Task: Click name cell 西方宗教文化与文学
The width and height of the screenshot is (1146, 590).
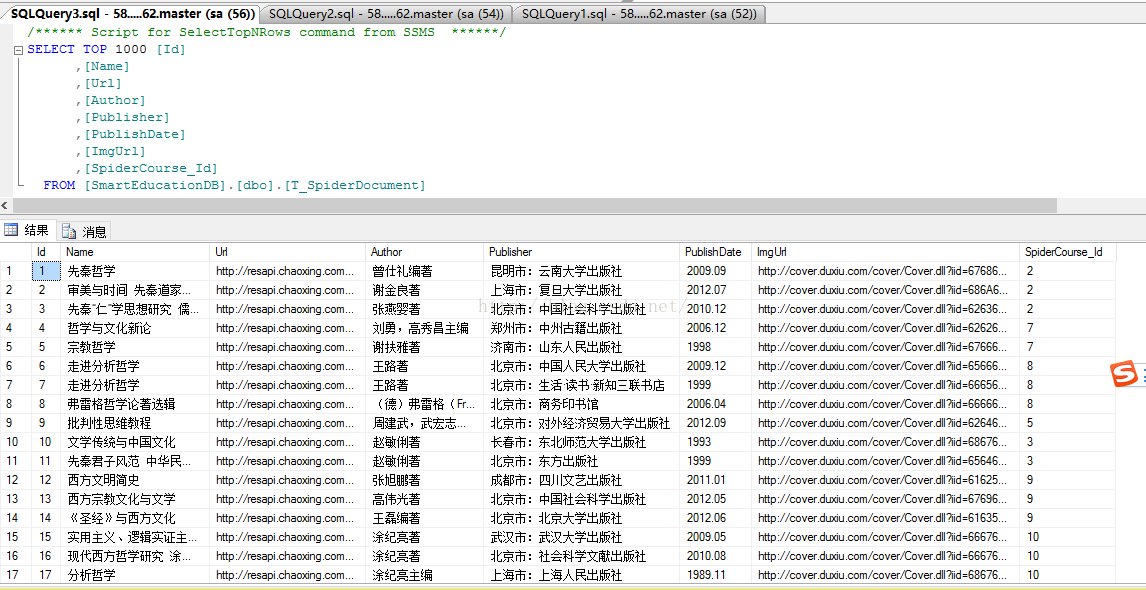Action: (135, 499)
